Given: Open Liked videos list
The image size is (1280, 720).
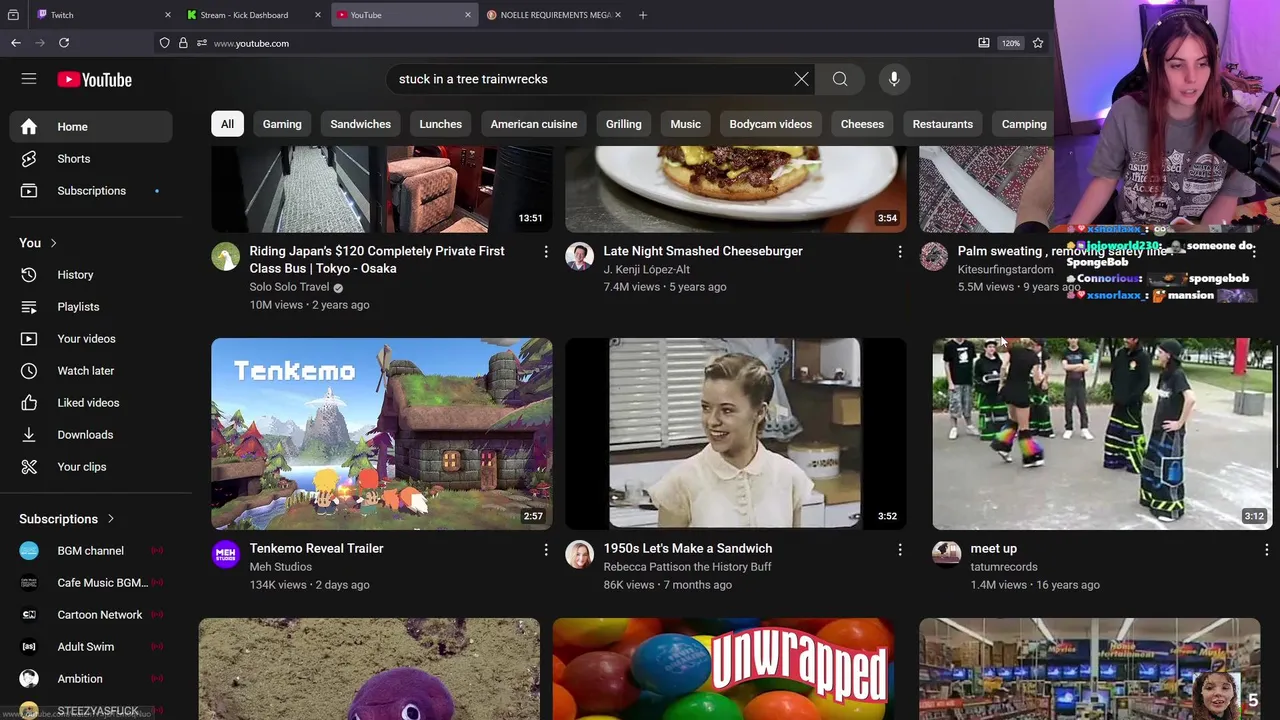Looking at the screenshot, I should point(91,403).
